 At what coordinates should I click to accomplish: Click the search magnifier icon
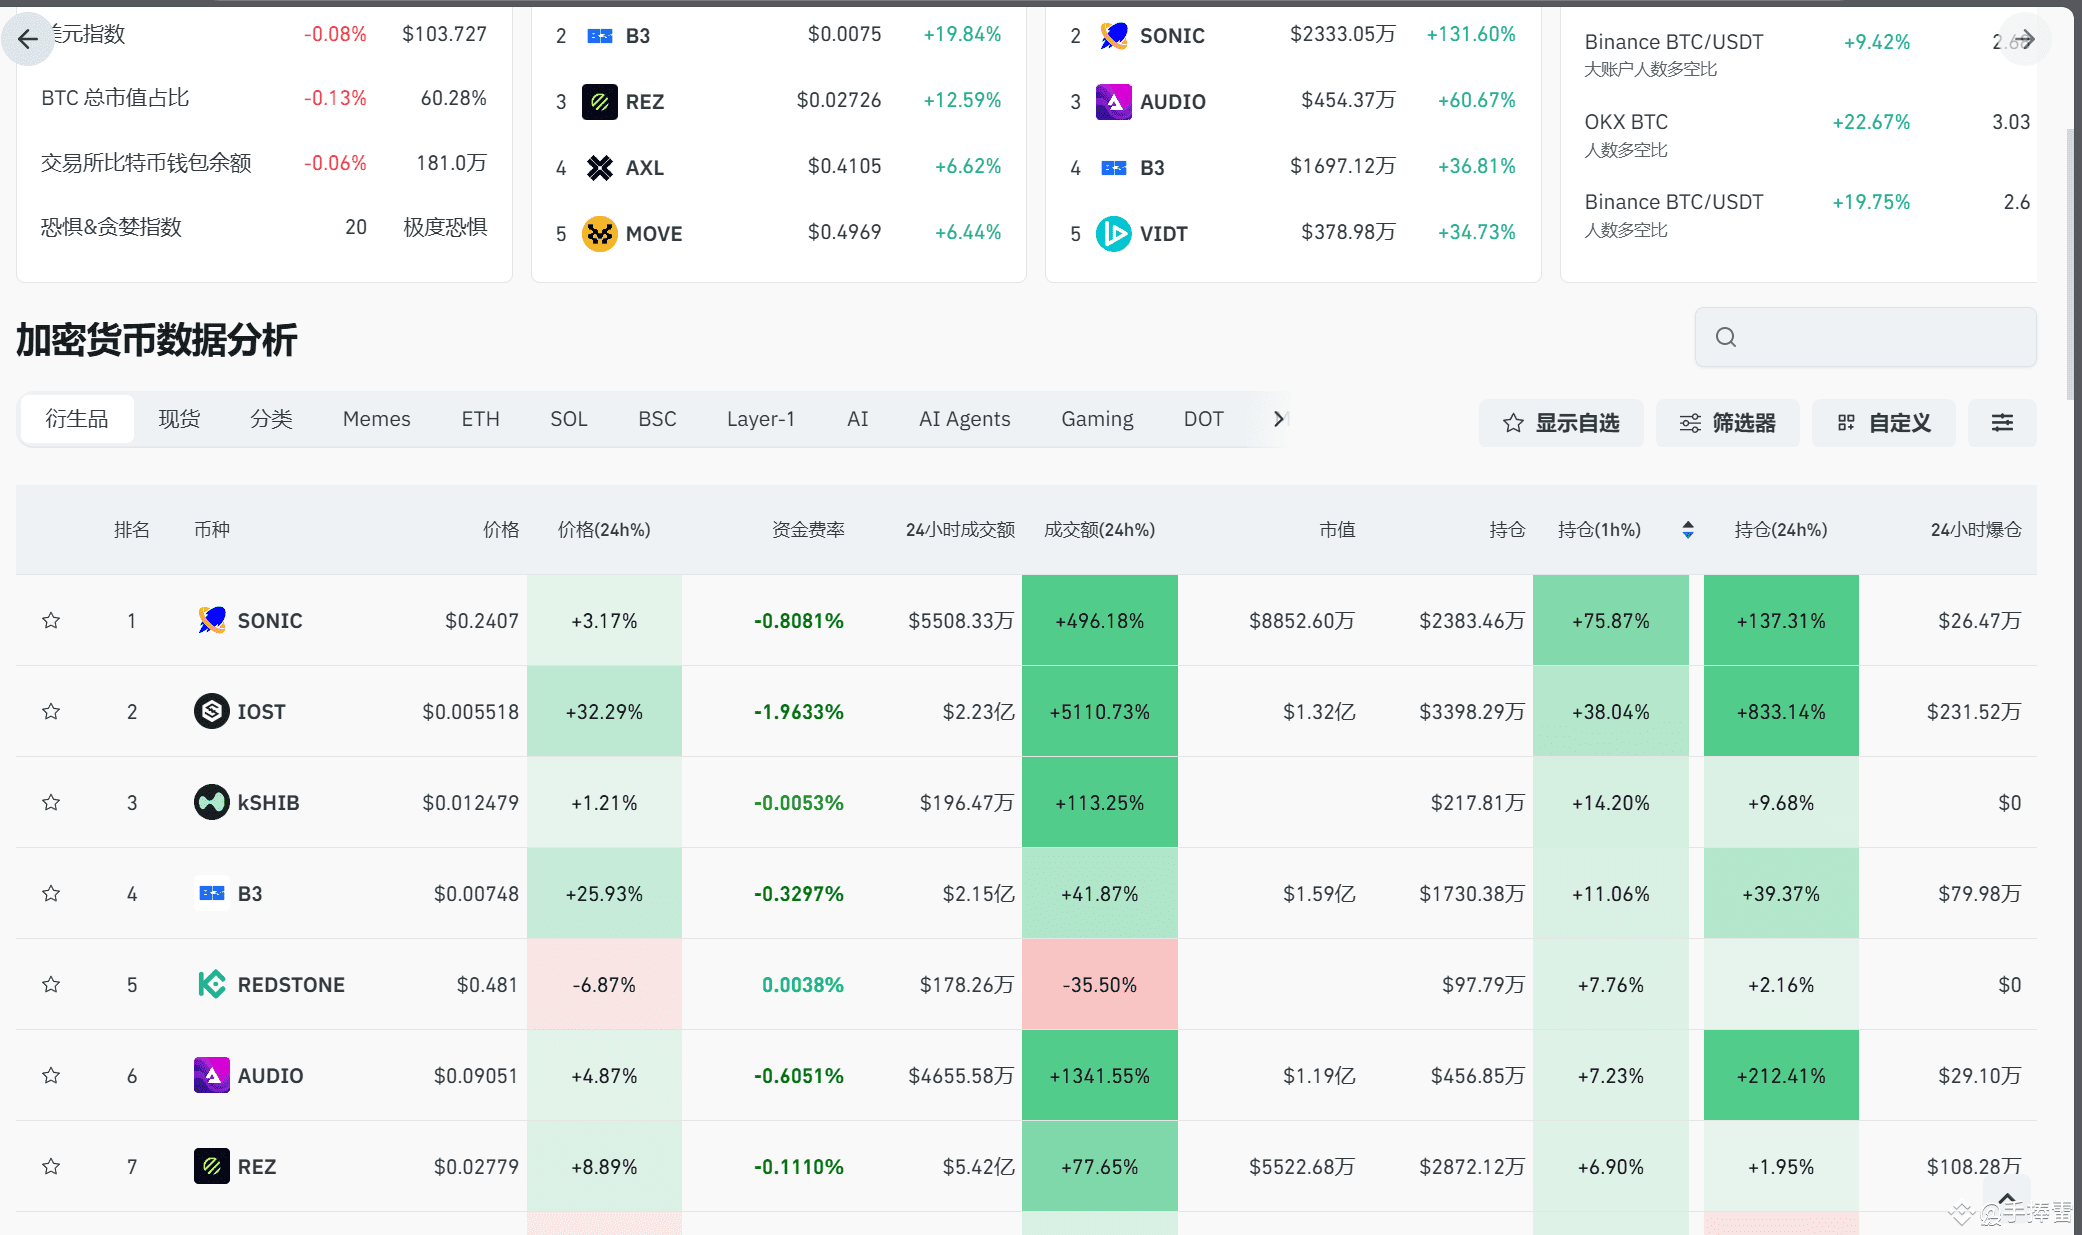1726,337
